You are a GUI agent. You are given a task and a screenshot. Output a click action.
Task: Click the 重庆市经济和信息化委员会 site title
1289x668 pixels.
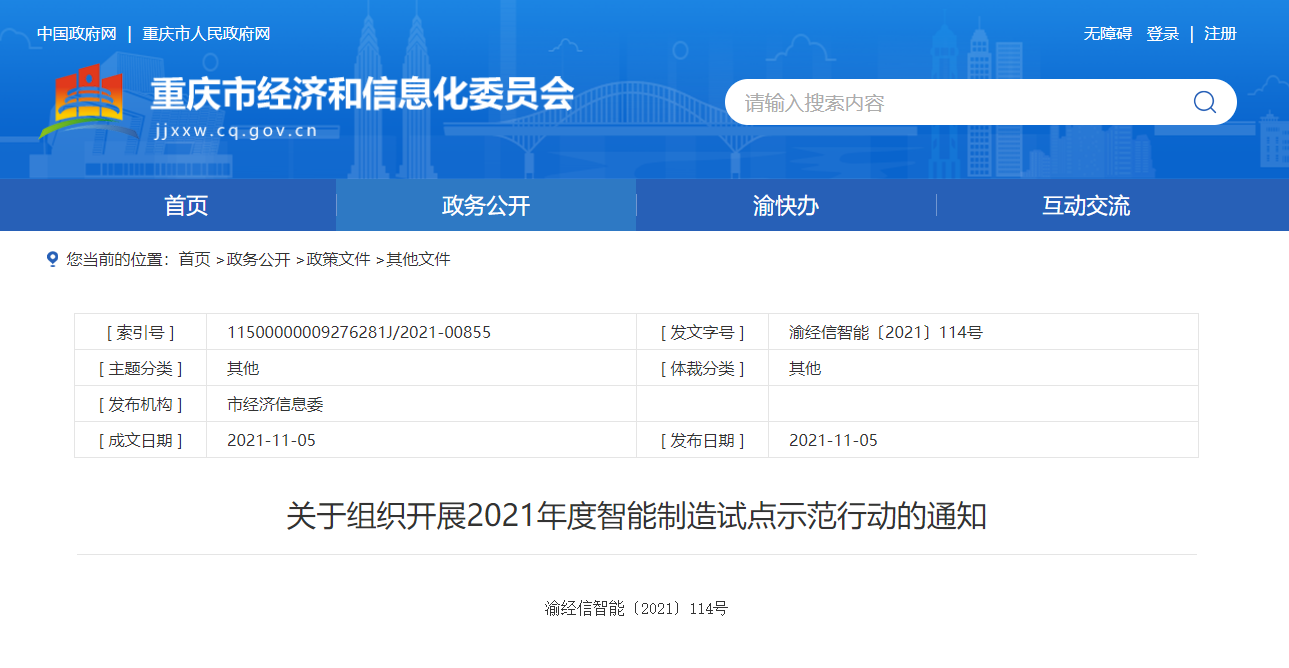click(362, 95)
